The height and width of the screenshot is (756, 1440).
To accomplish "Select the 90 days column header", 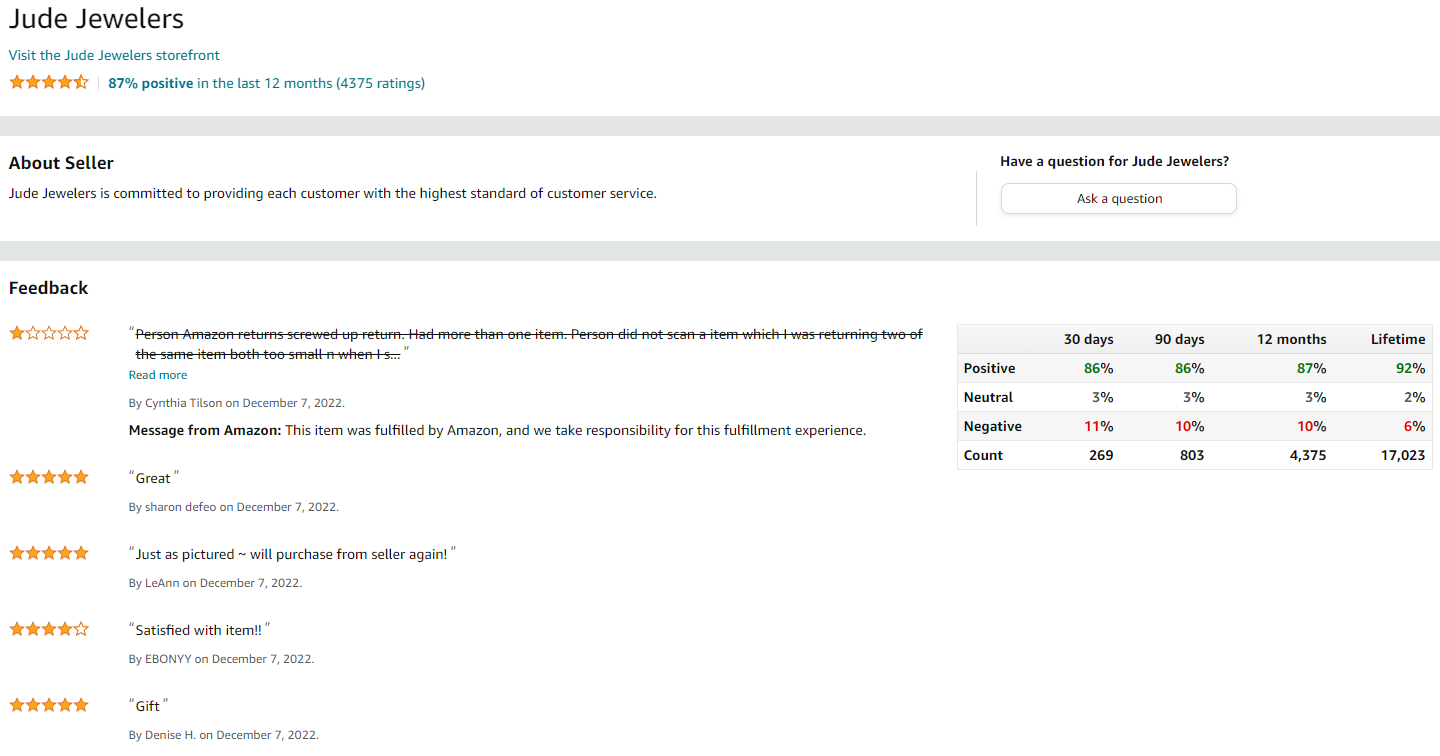I will pos(1179,339).
